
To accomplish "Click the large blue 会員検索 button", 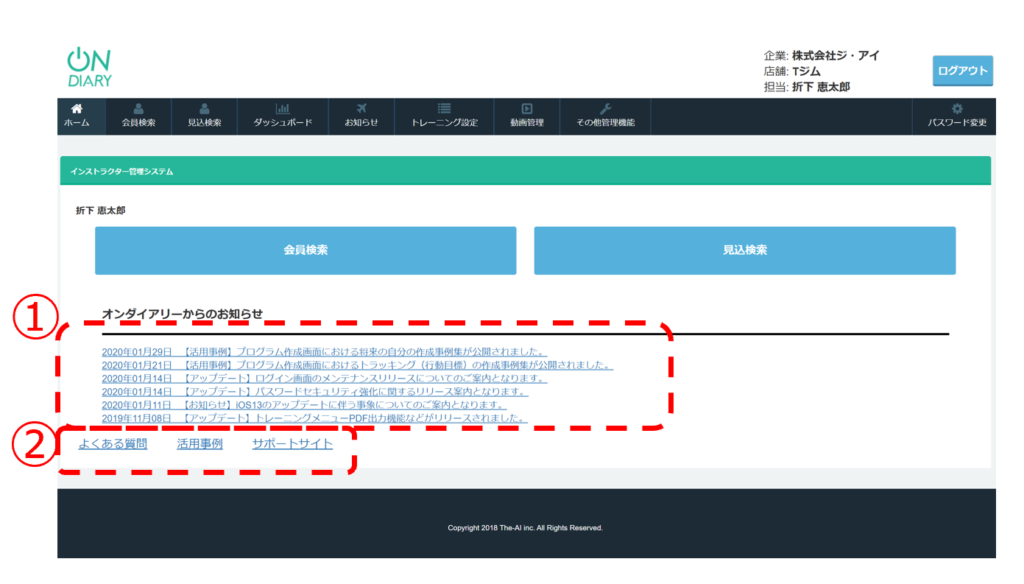I will pos(305,250).
